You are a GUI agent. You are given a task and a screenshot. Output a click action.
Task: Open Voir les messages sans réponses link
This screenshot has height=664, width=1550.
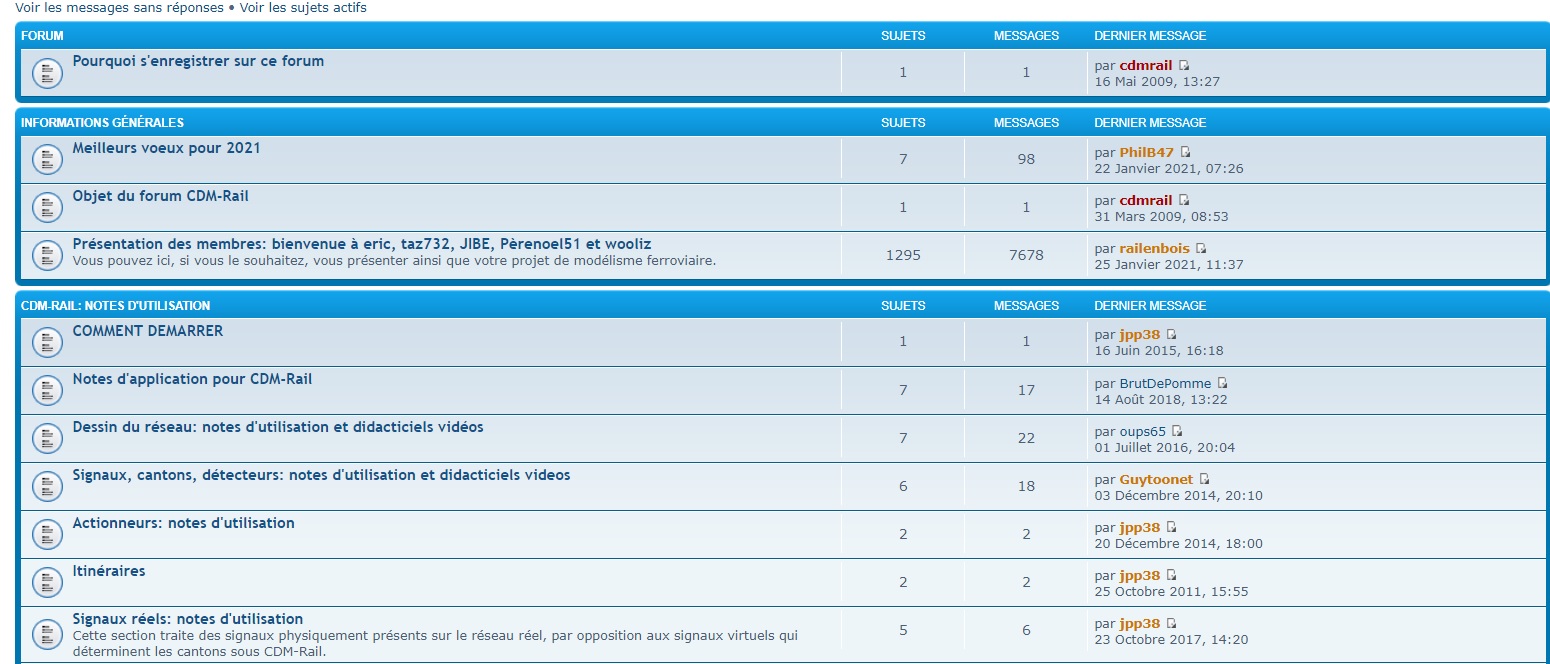click(x=120, y=8)
